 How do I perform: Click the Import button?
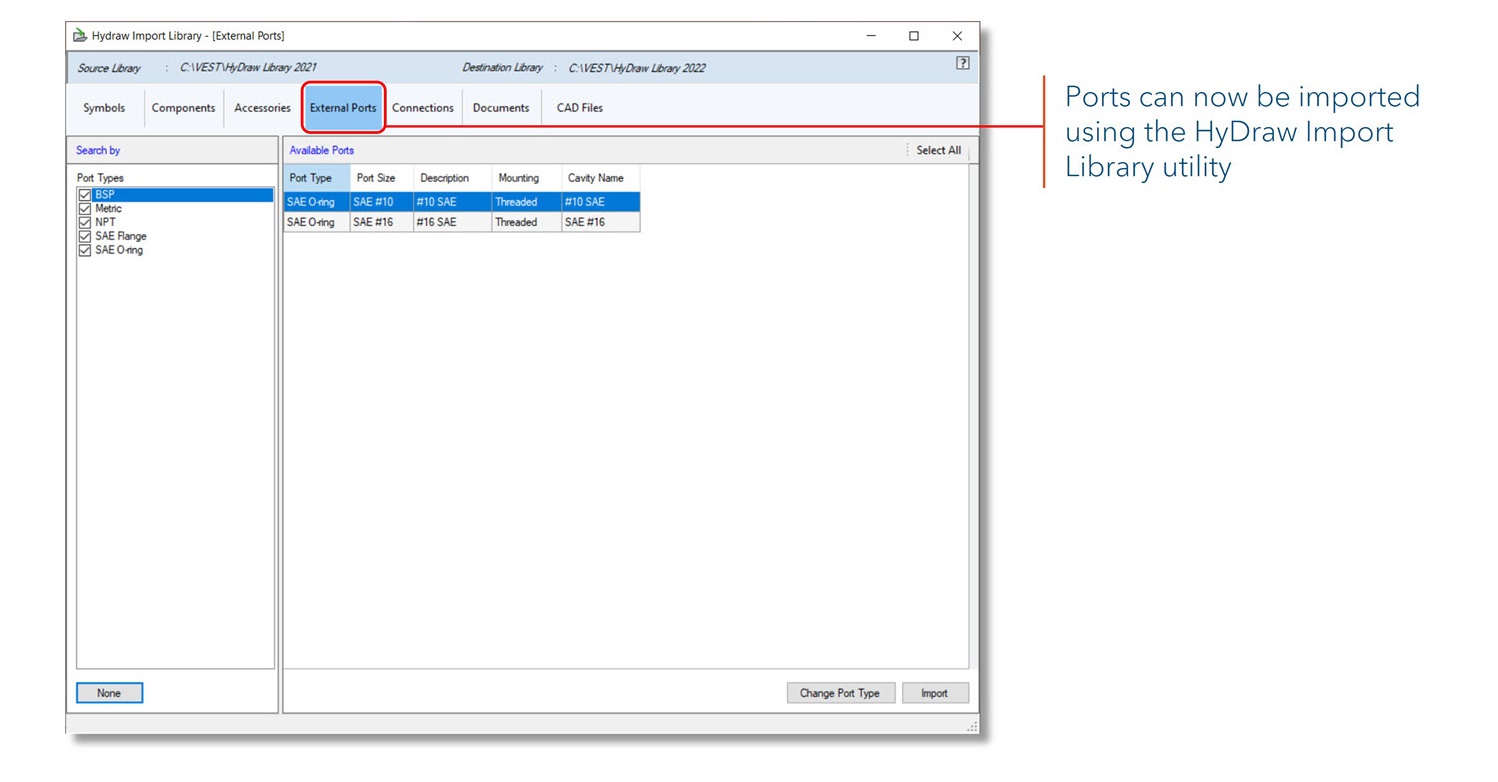[x=934, y=693]
